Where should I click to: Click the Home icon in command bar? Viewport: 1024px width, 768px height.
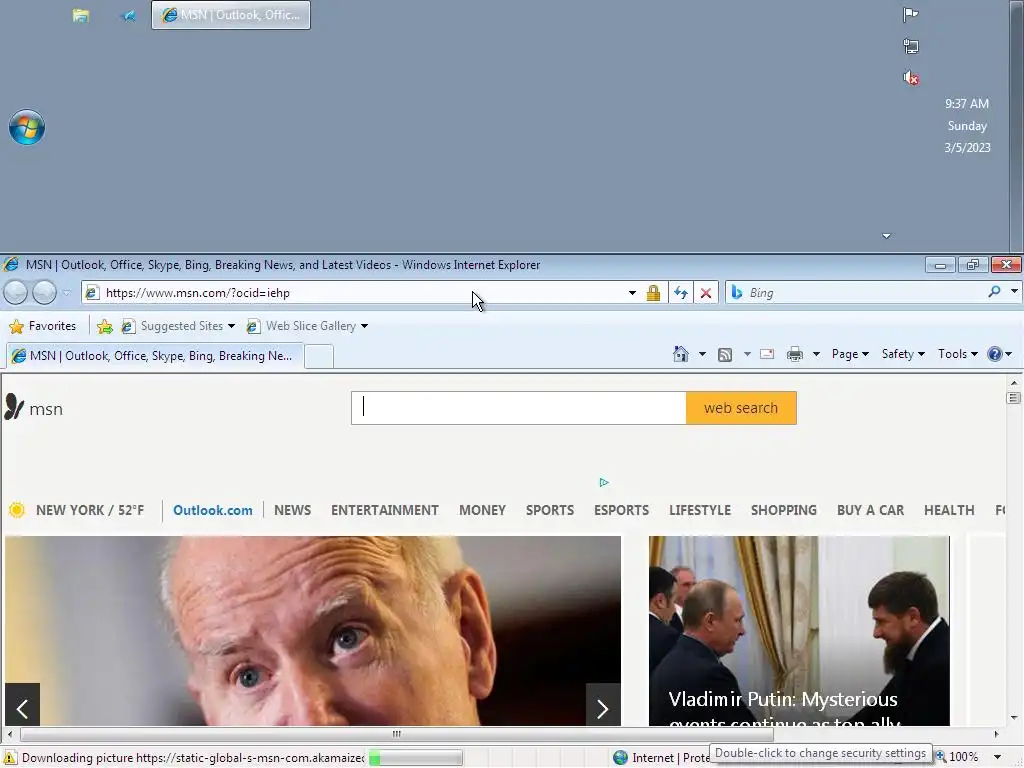680,354
